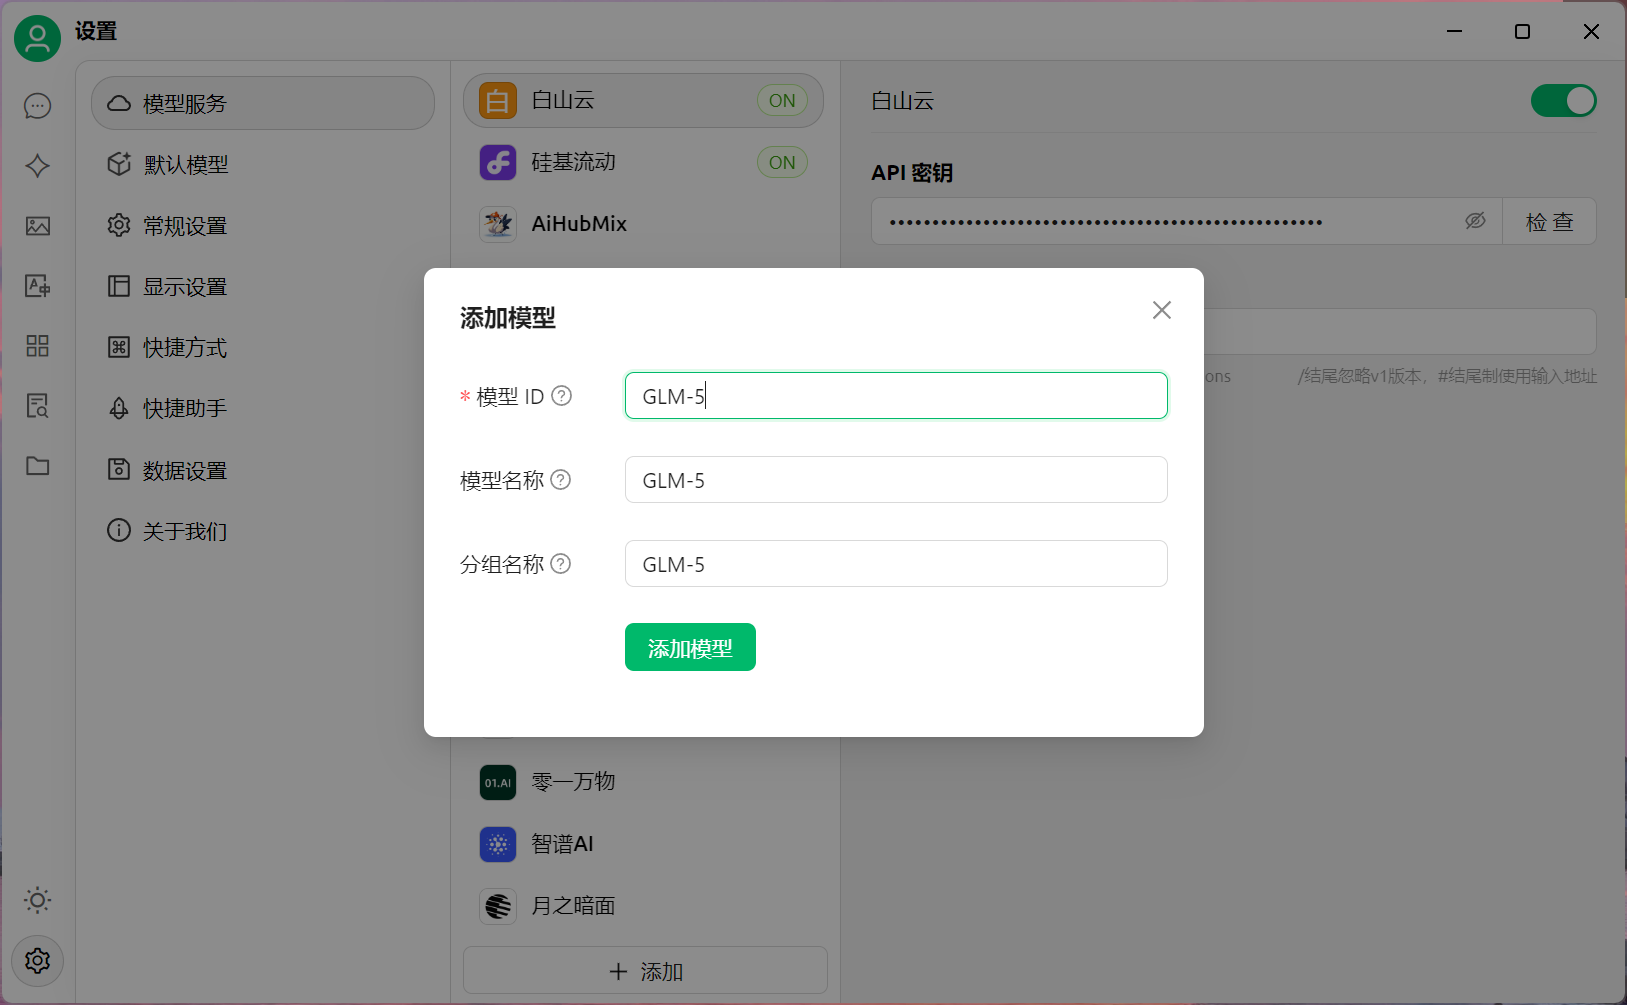The image size is (1627, 1005).
Task: Select 月之暗面 provider
Action: click(644, 906)
